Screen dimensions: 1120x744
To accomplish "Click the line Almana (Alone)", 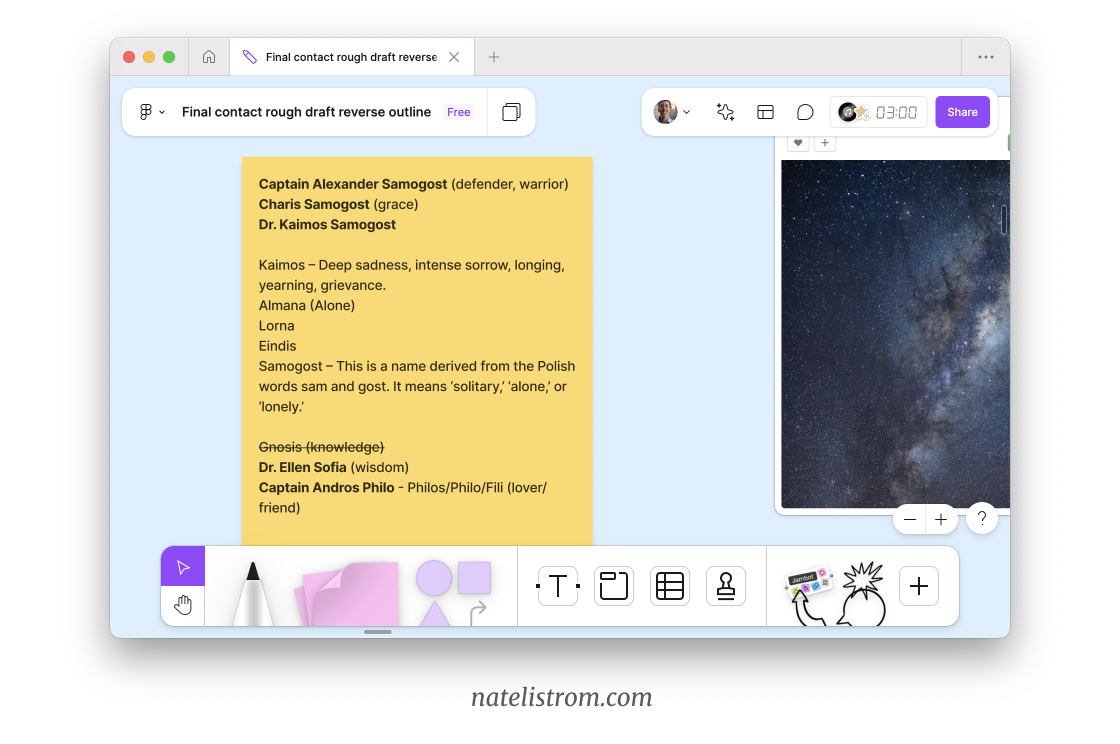I will [x=306, y=306].
